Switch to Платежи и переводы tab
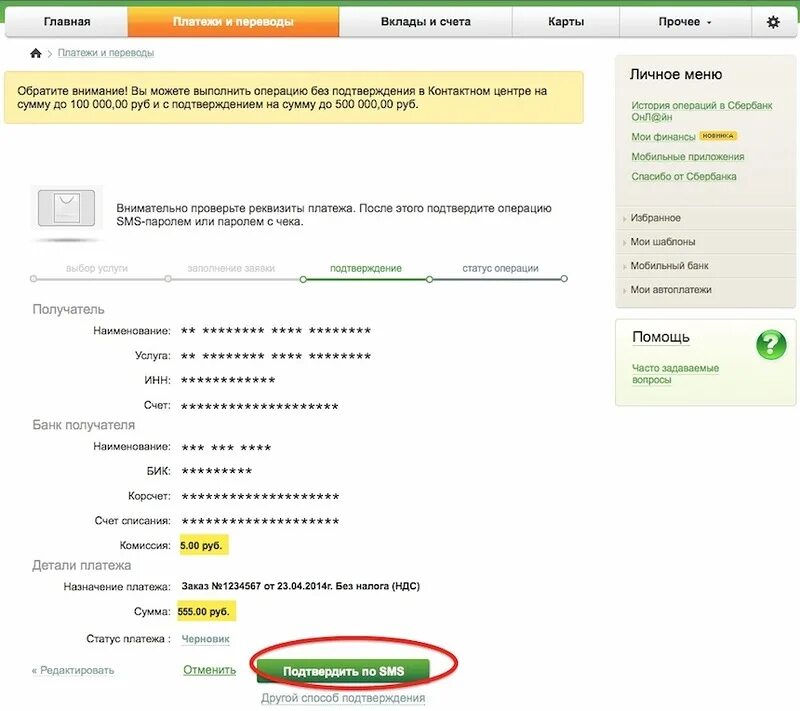 point(233,22)
